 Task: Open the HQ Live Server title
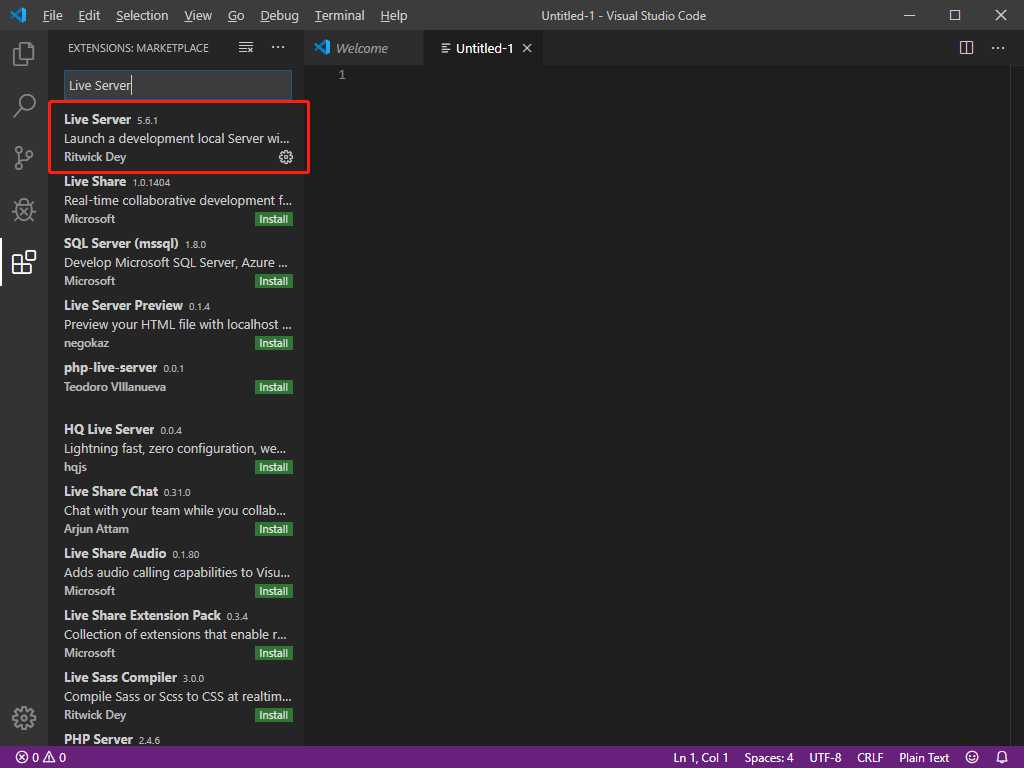coord(108,430)
